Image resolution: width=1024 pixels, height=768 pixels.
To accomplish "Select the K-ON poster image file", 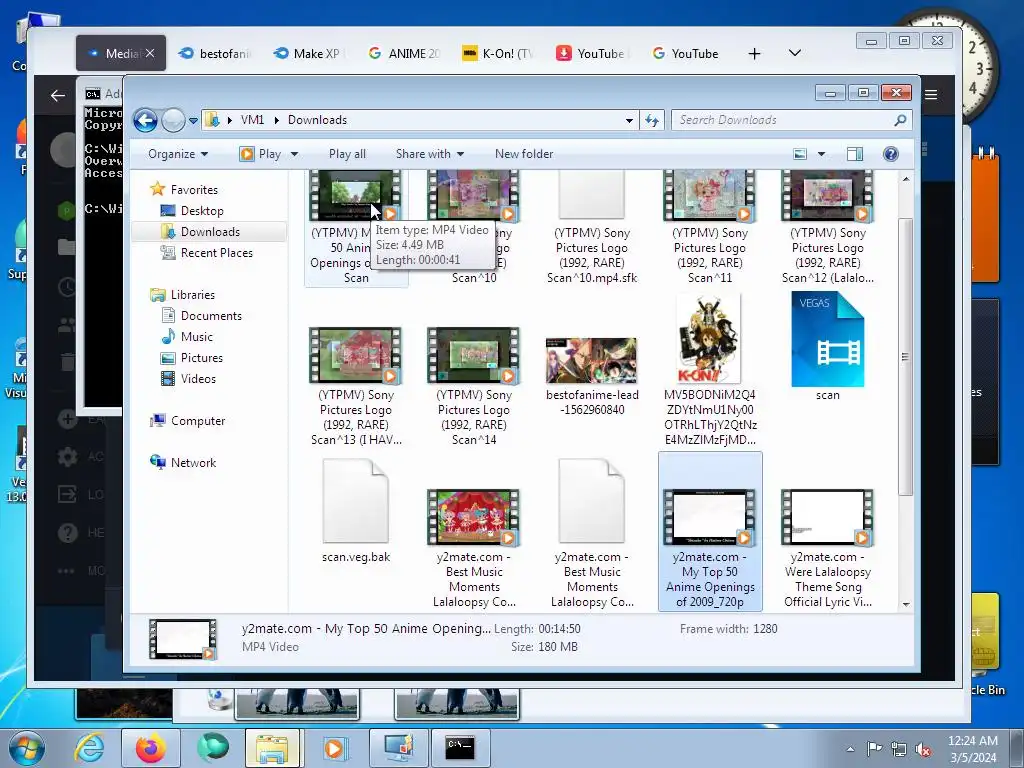I will click(x=710, y=370).
